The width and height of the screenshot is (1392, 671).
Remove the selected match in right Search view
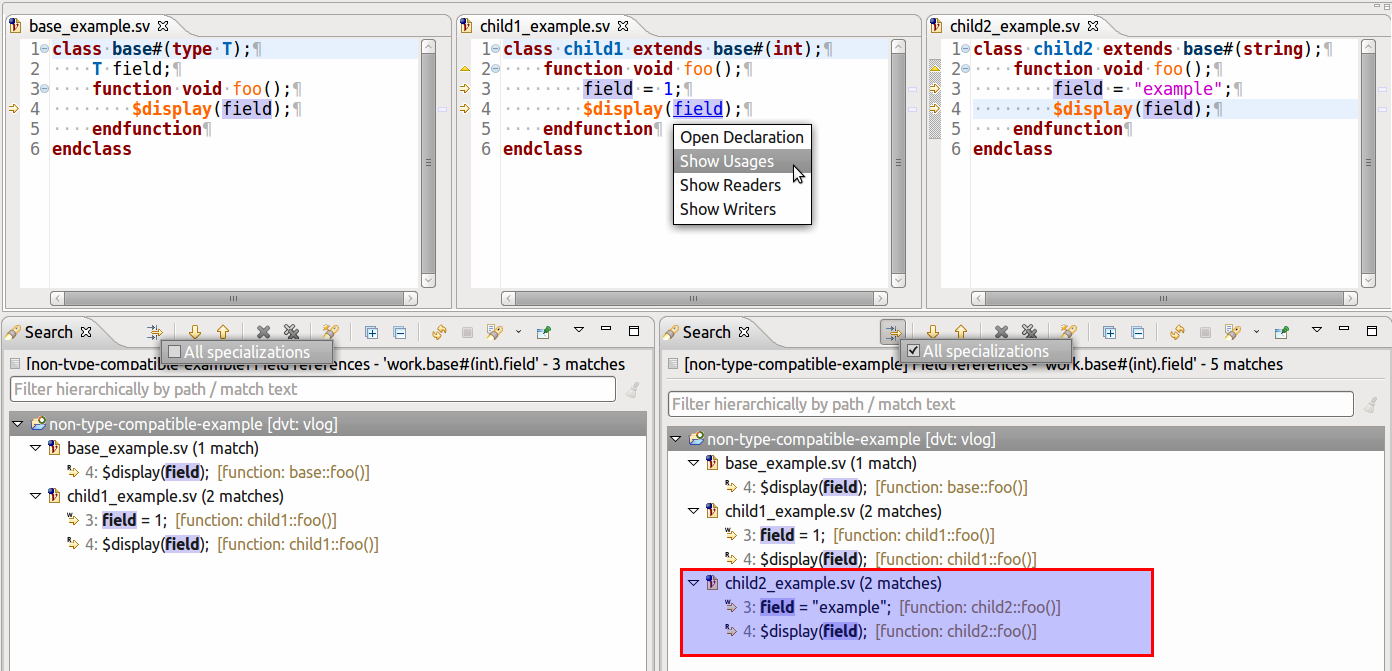[x=1002, y=331]
